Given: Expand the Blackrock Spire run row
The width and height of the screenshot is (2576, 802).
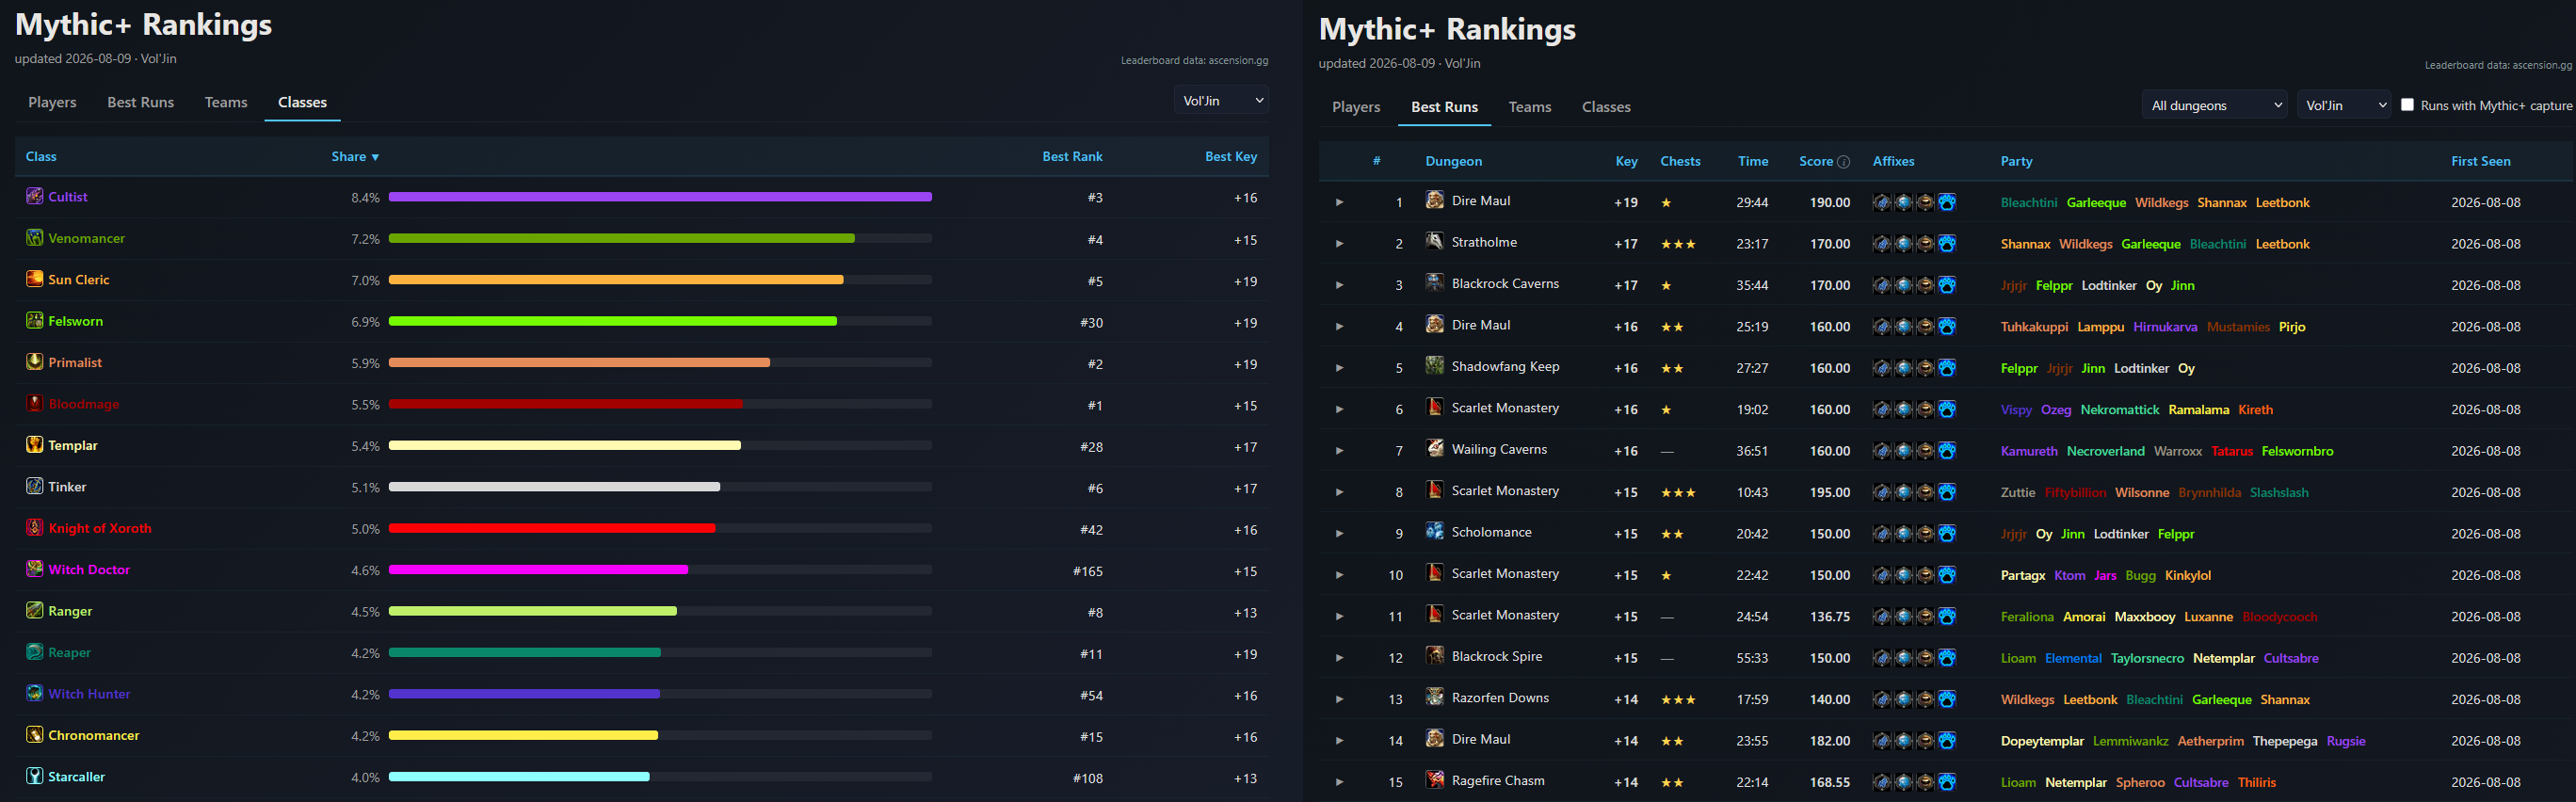Looking at the screenshot, I should point(1339,658).
